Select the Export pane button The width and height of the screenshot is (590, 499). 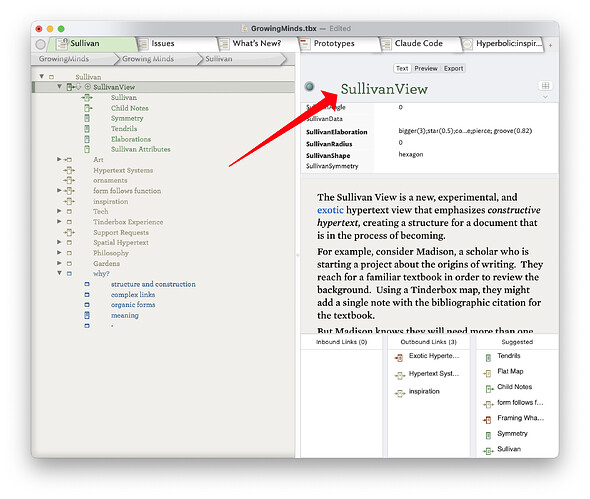pyautogui.click(x=453, y=68)
